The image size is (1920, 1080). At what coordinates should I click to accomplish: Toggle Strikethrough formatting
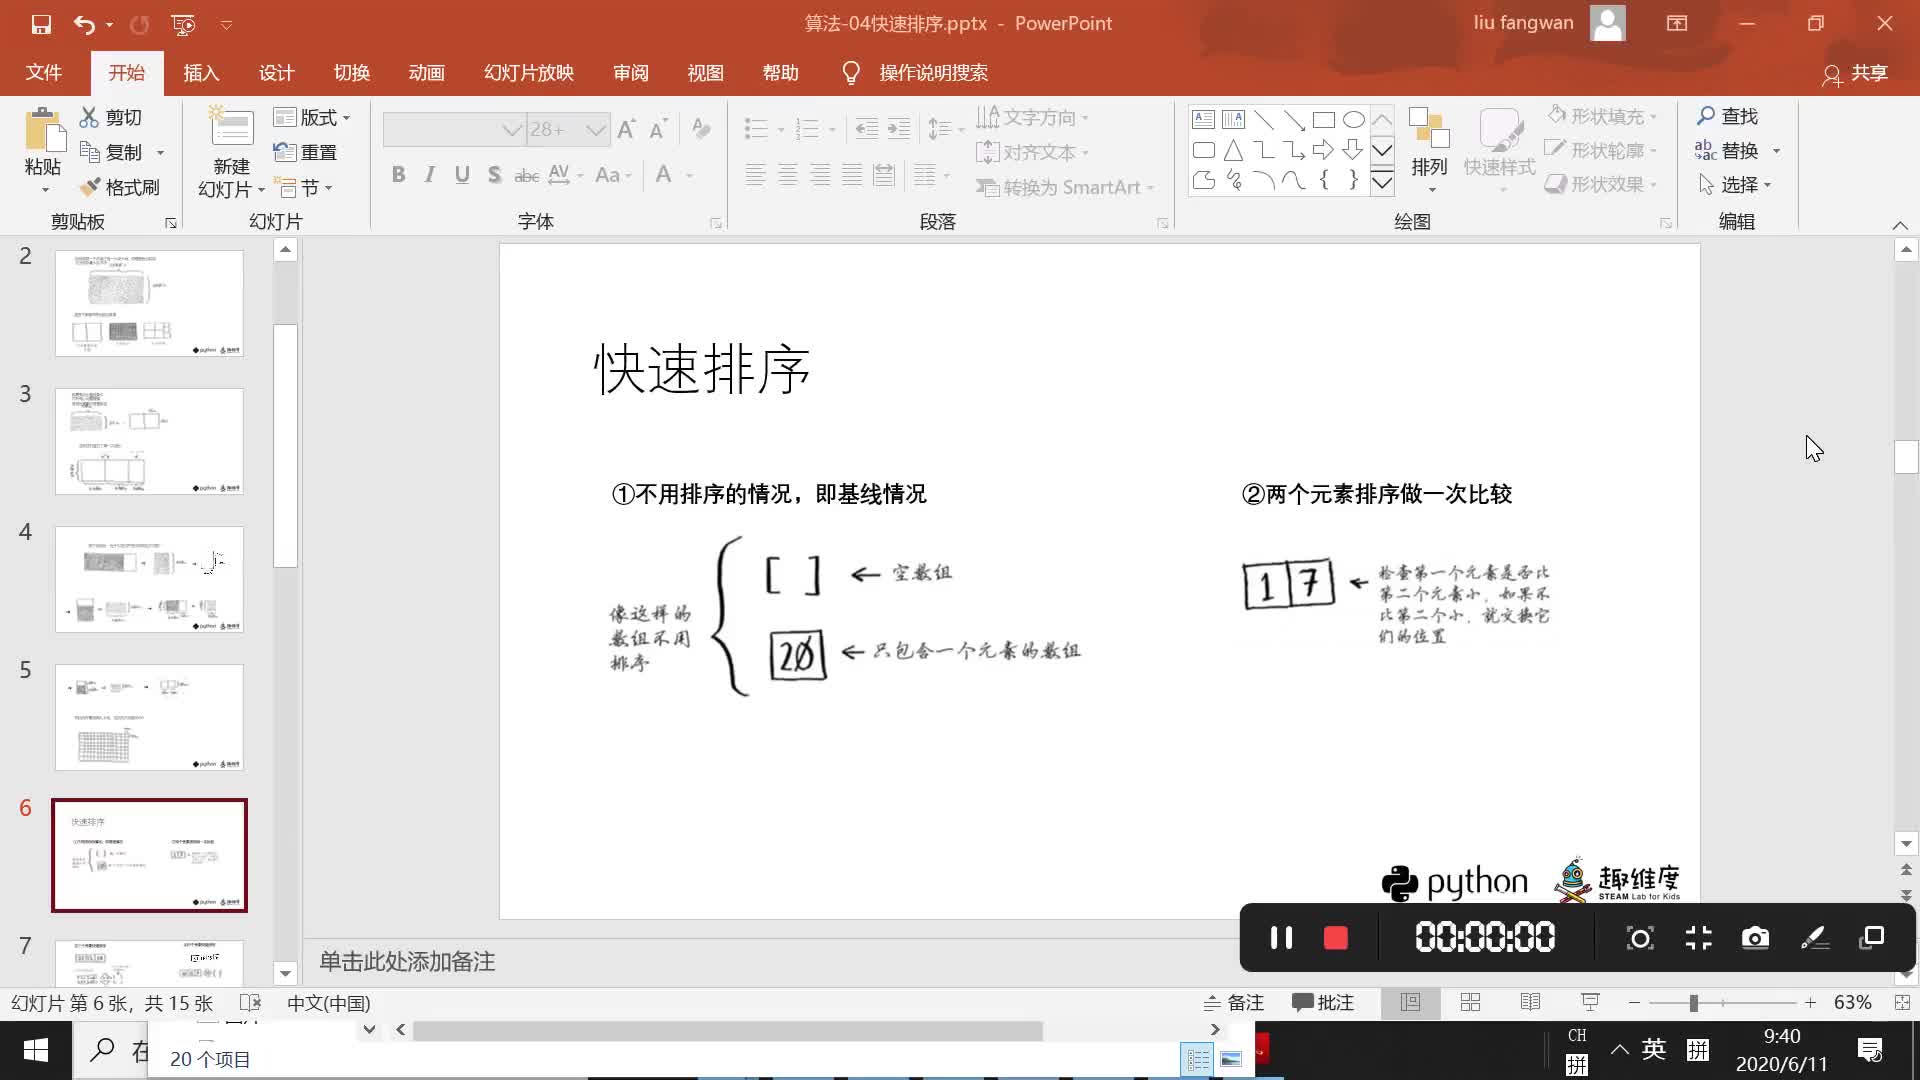pyautogui.click(x=526, y=175)
